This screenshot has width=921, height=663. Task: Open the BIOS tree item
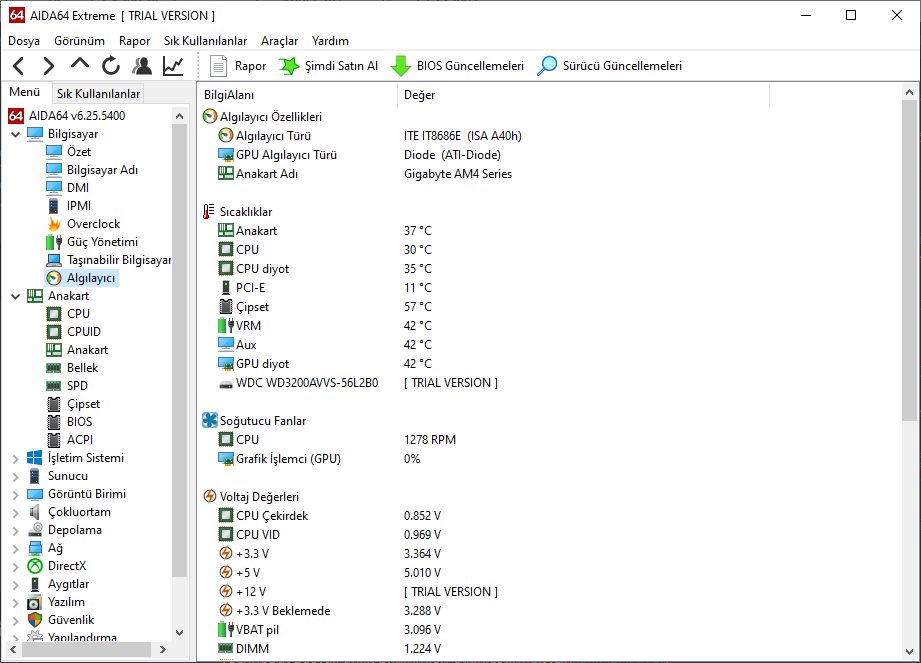pyautogui.click(x=79, y=422)
